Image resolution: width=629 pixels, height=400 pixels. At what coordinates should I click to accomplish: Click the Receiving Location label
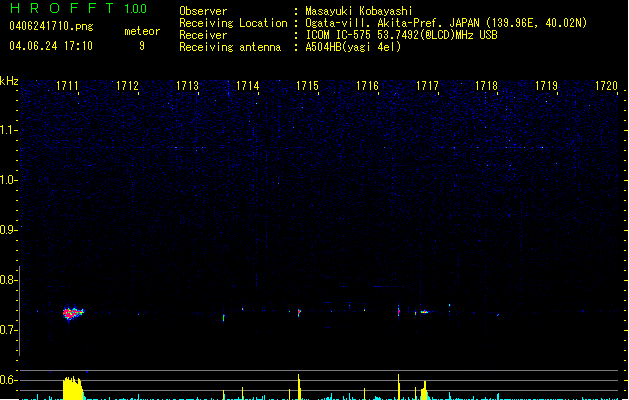[x=233, y=23]
